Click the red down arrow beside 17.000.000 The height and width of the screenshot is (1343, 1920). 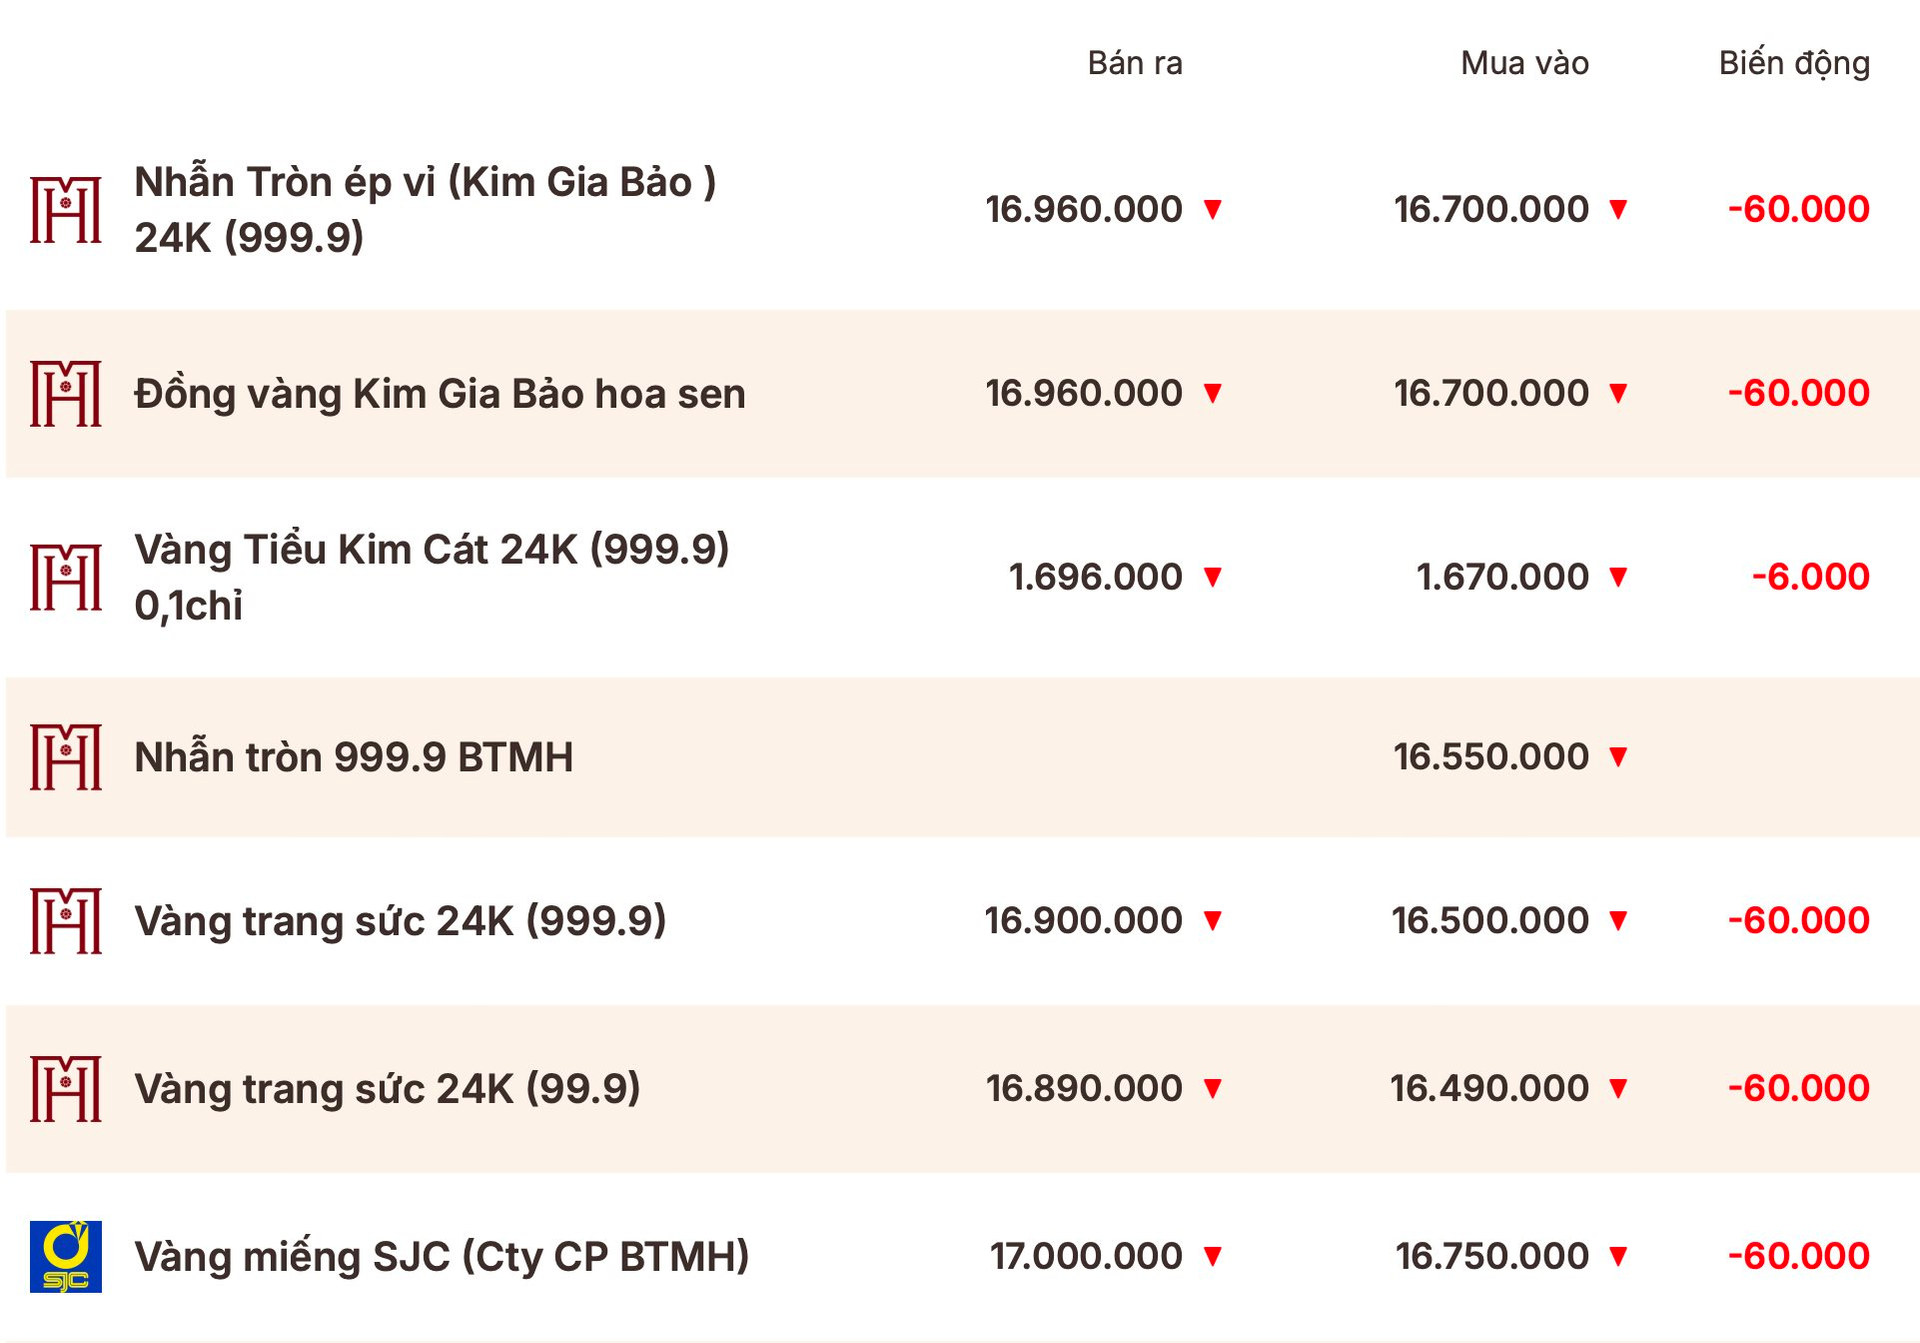coord(1213,1256)
